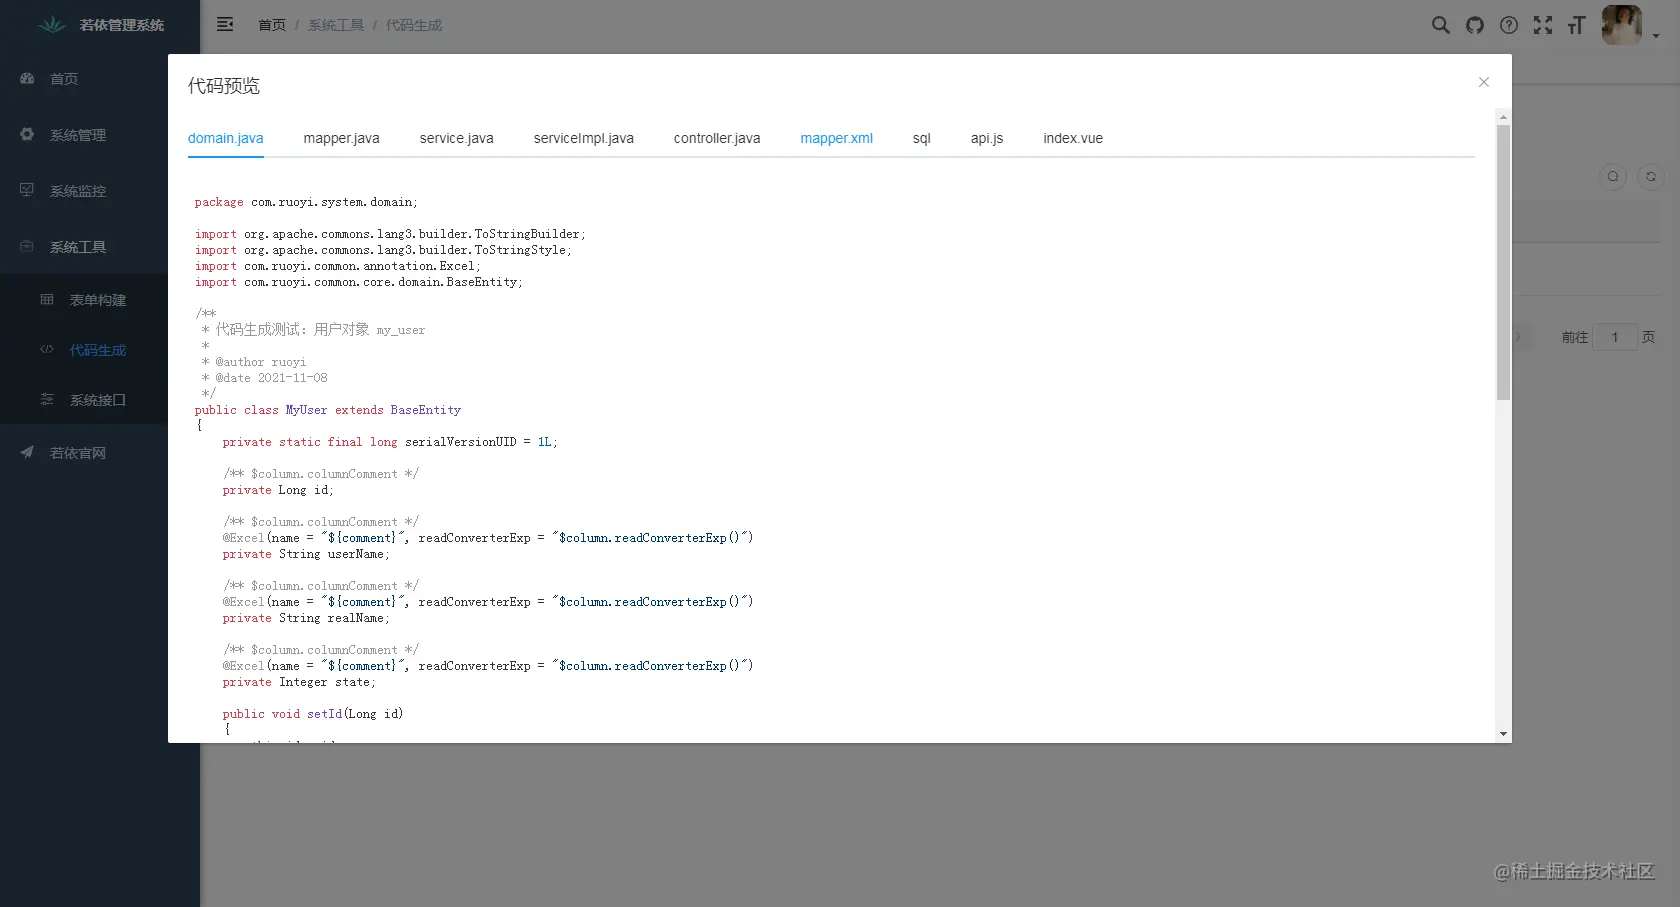The height and width of the screenshot is (907, 1680).
Task: Click the dialog scrollbar thumb
Action: pyautogui.click(x=1503, y=262)
